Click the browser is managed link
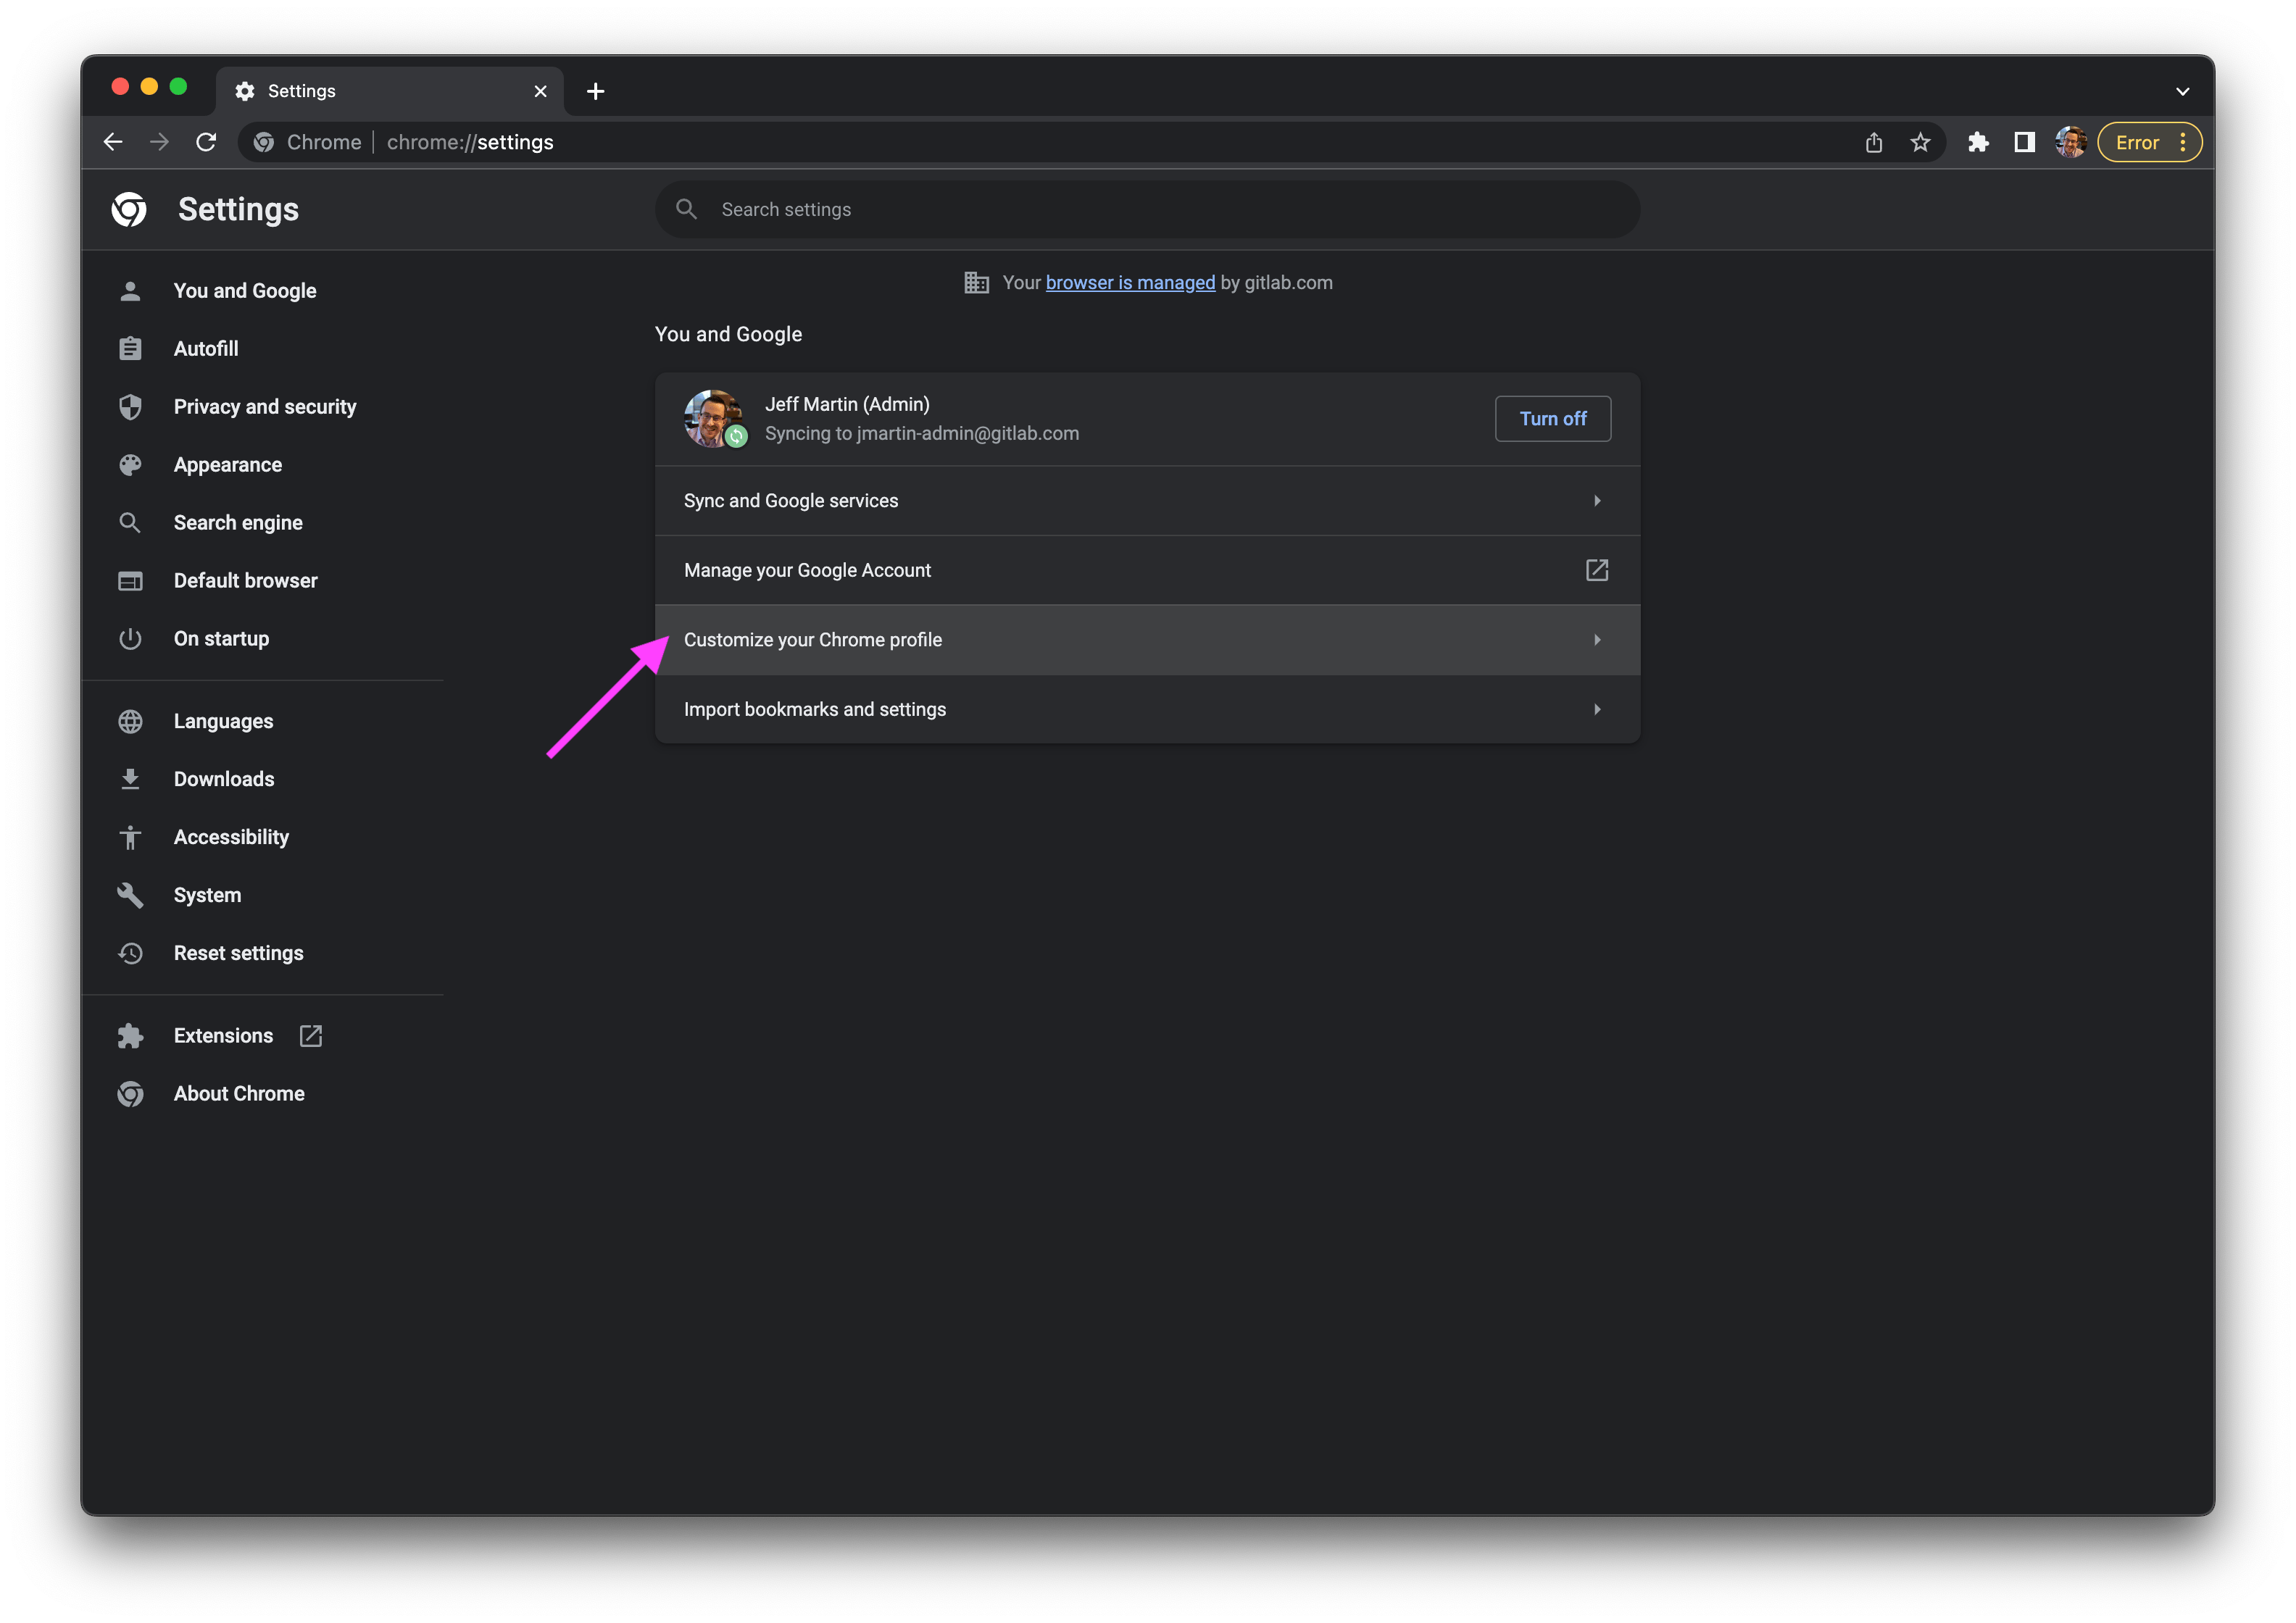The image size is (2296, 1623). (1131, 283)
